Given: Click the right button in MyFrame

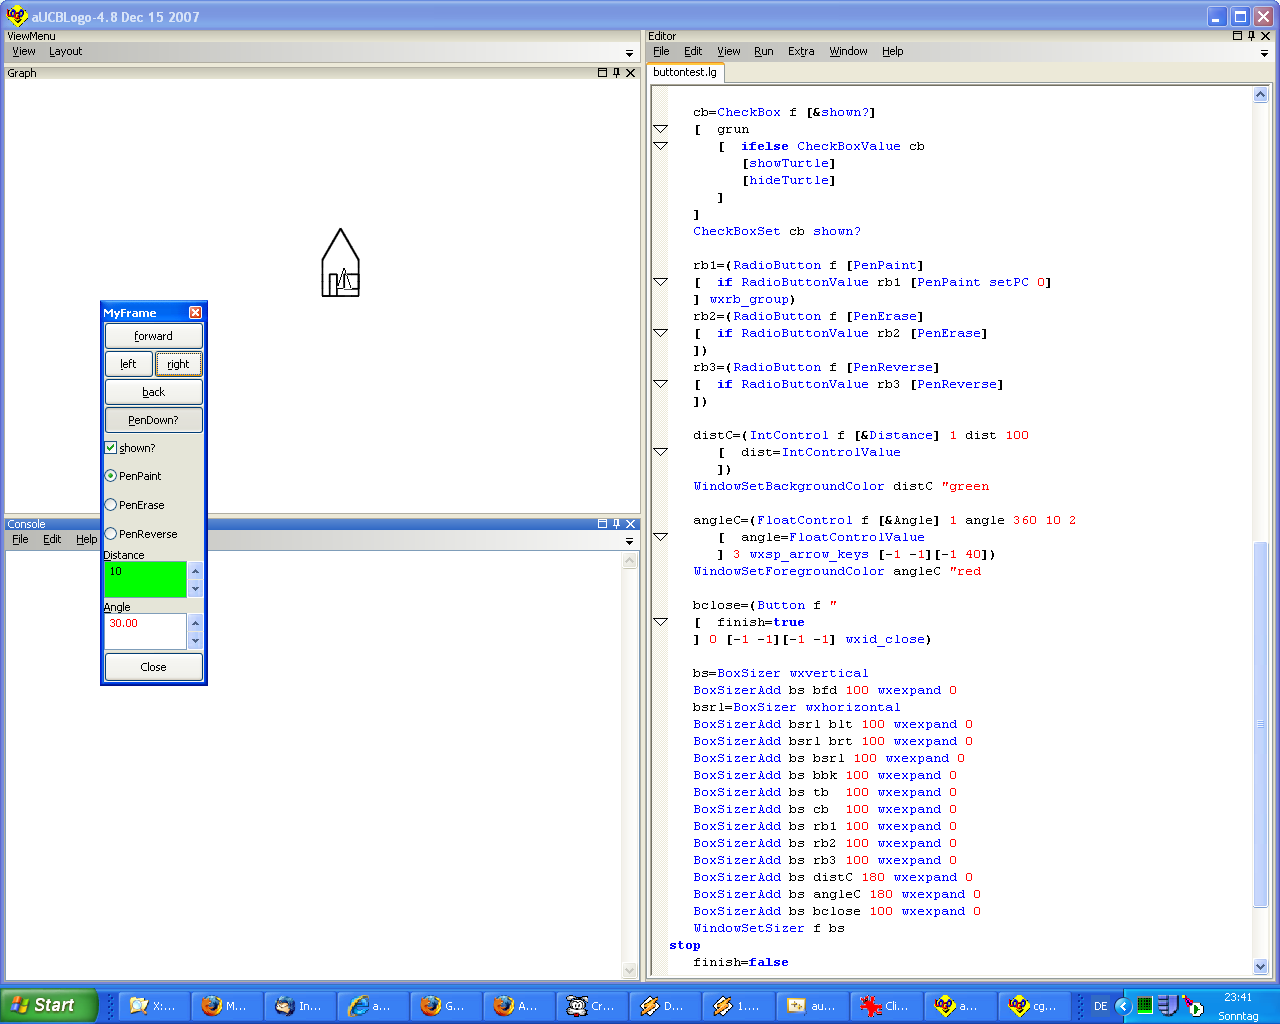Looking at the screenshot, I should point(179,364).
